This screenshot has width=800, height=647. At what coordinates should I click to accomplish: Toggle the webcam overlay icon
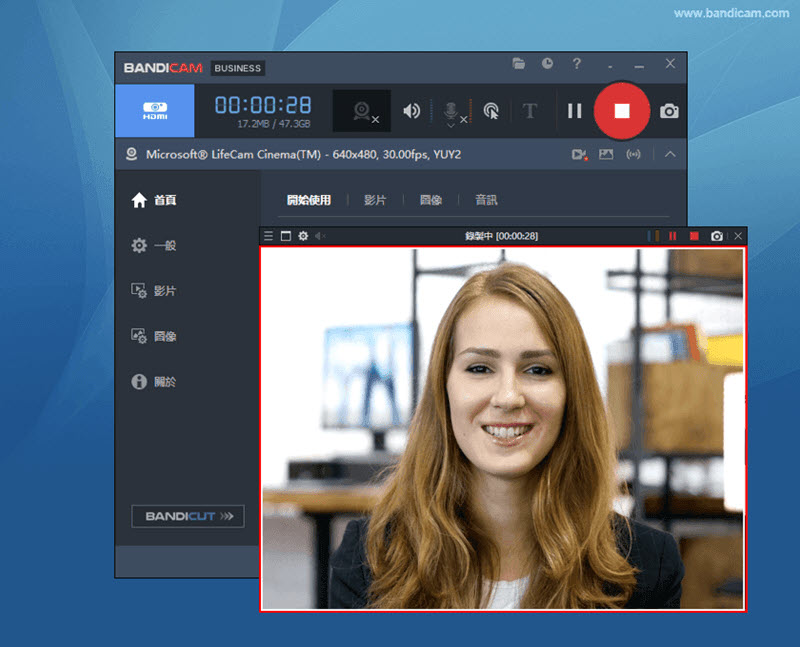coord(362,111)
